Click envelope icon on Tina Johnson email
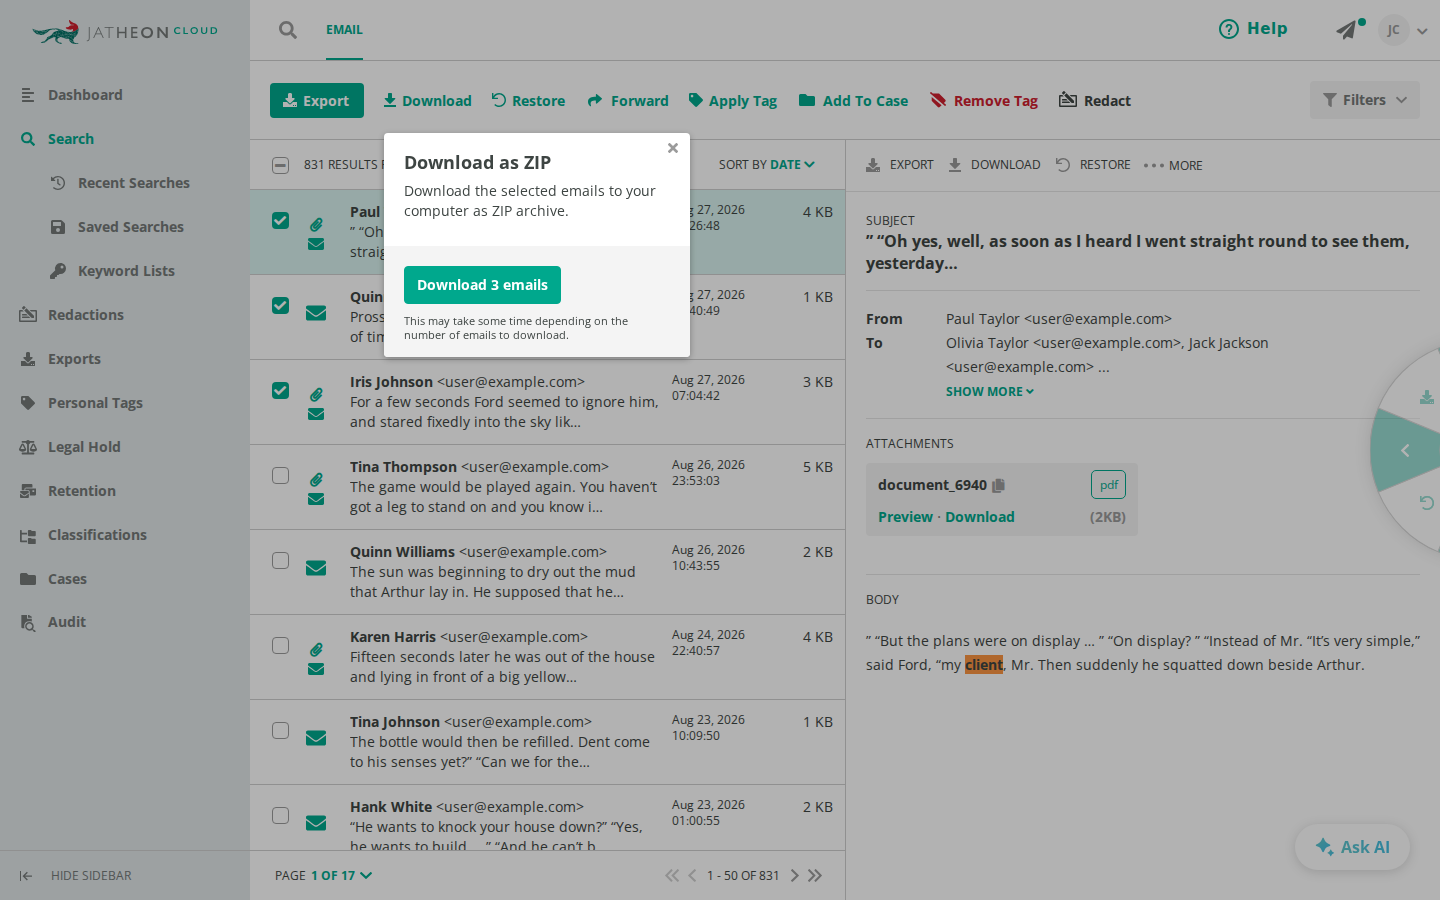This screenshot has width=1440, height=900. 316,738
